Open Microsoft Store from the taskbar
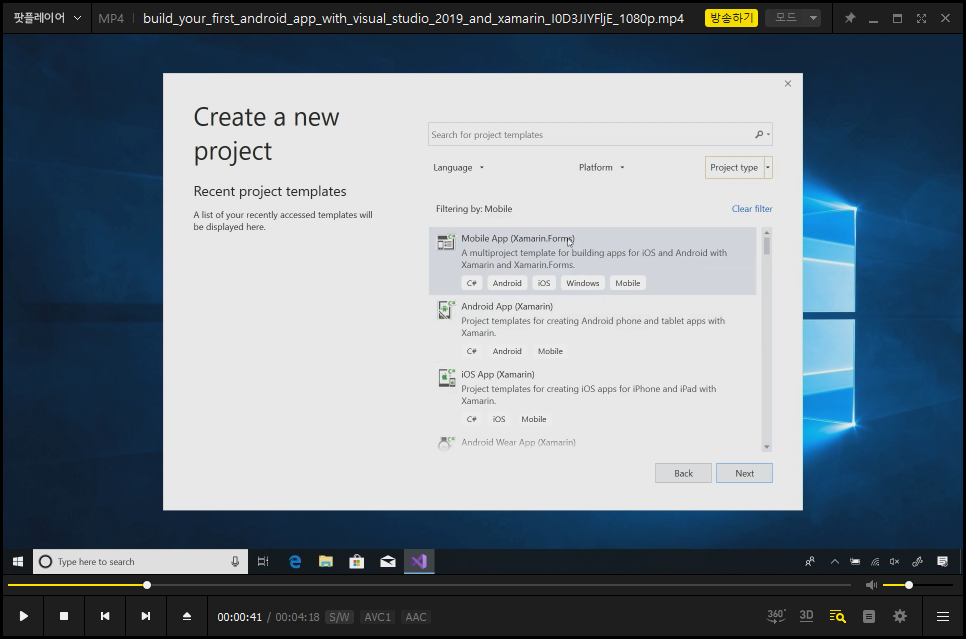 point(357,561)
